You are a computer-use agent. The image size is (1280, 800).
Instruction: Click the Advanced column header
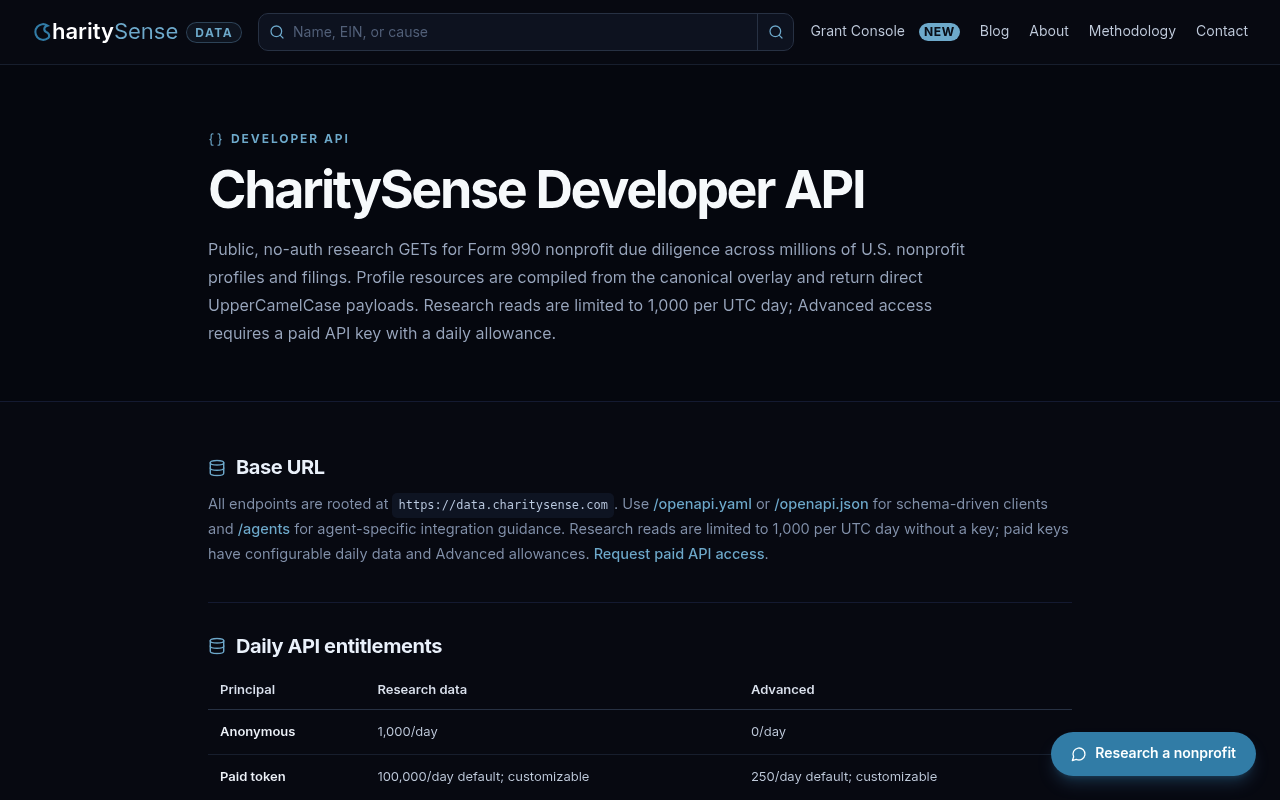[x=783, y=690]
